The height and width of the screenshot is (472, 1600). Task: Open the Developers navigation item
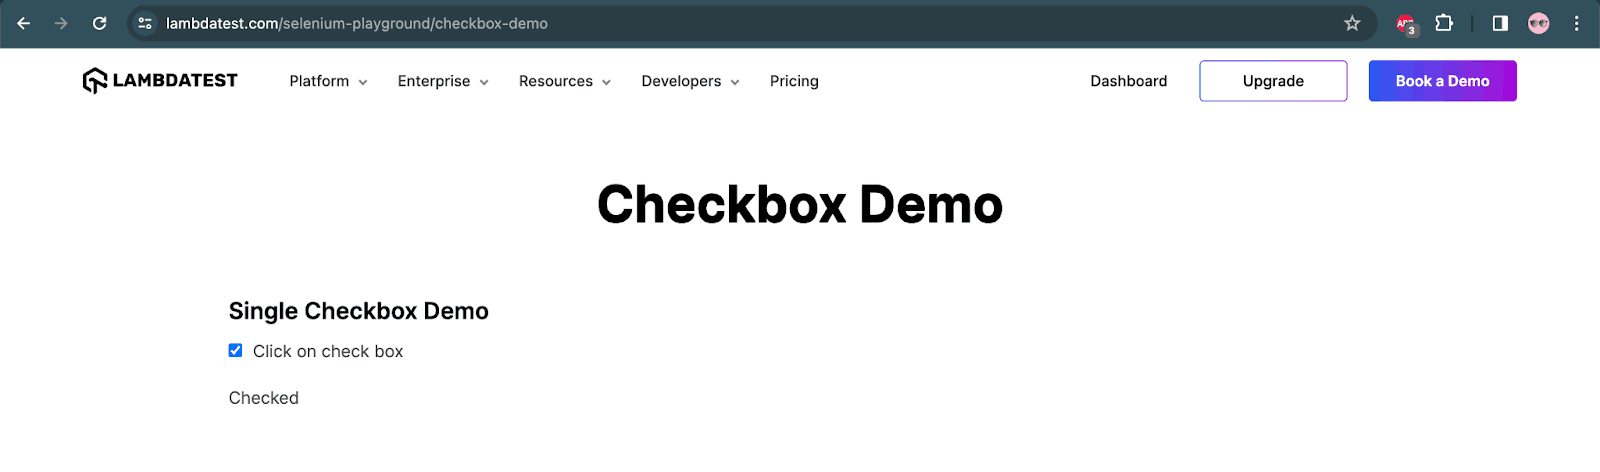pos(681,81)
